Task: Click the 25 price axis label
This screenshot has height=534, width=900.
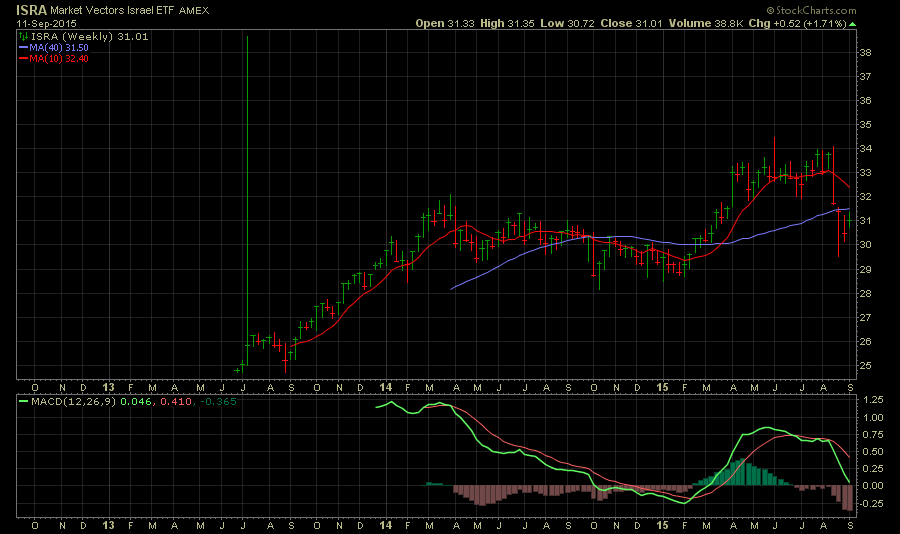Action: click(865, 366)
